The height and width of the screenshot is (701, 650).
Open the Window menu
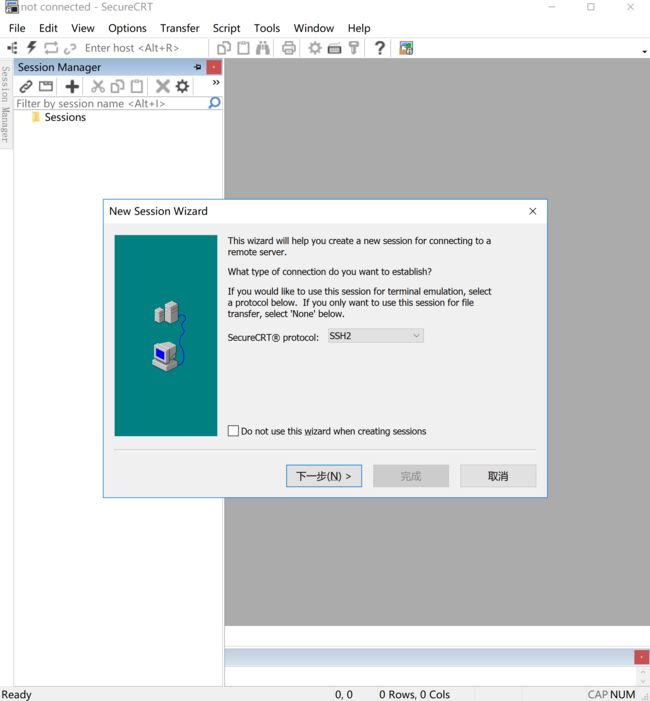click(x=314, y=28)
